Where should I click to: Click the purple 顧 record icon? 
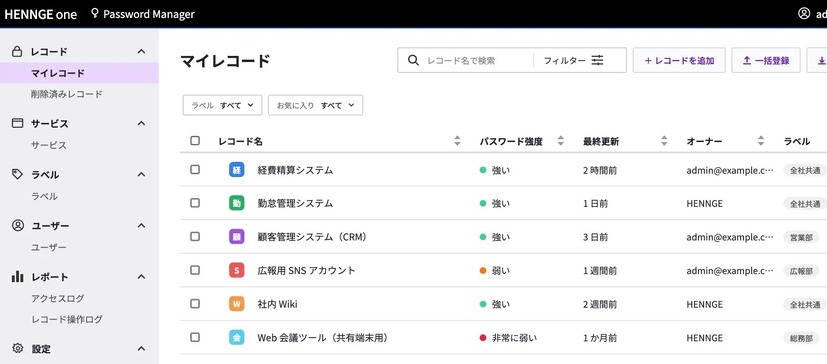[x=237, y=237]
